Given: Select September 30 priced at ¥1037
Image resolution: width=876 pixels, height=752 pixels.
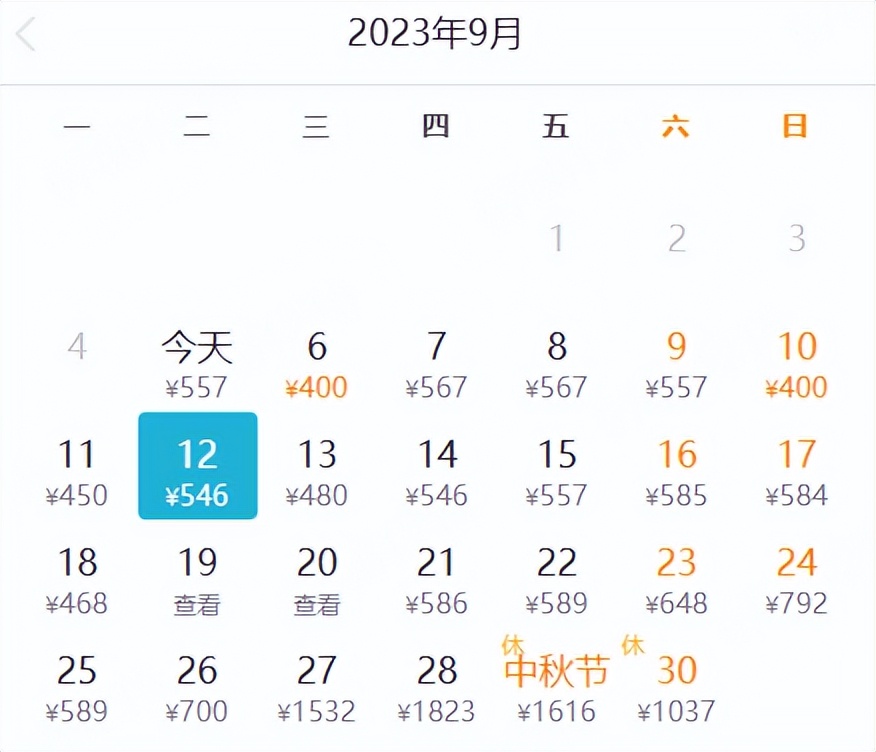Looking at the screenshot, I should [676, 672].
